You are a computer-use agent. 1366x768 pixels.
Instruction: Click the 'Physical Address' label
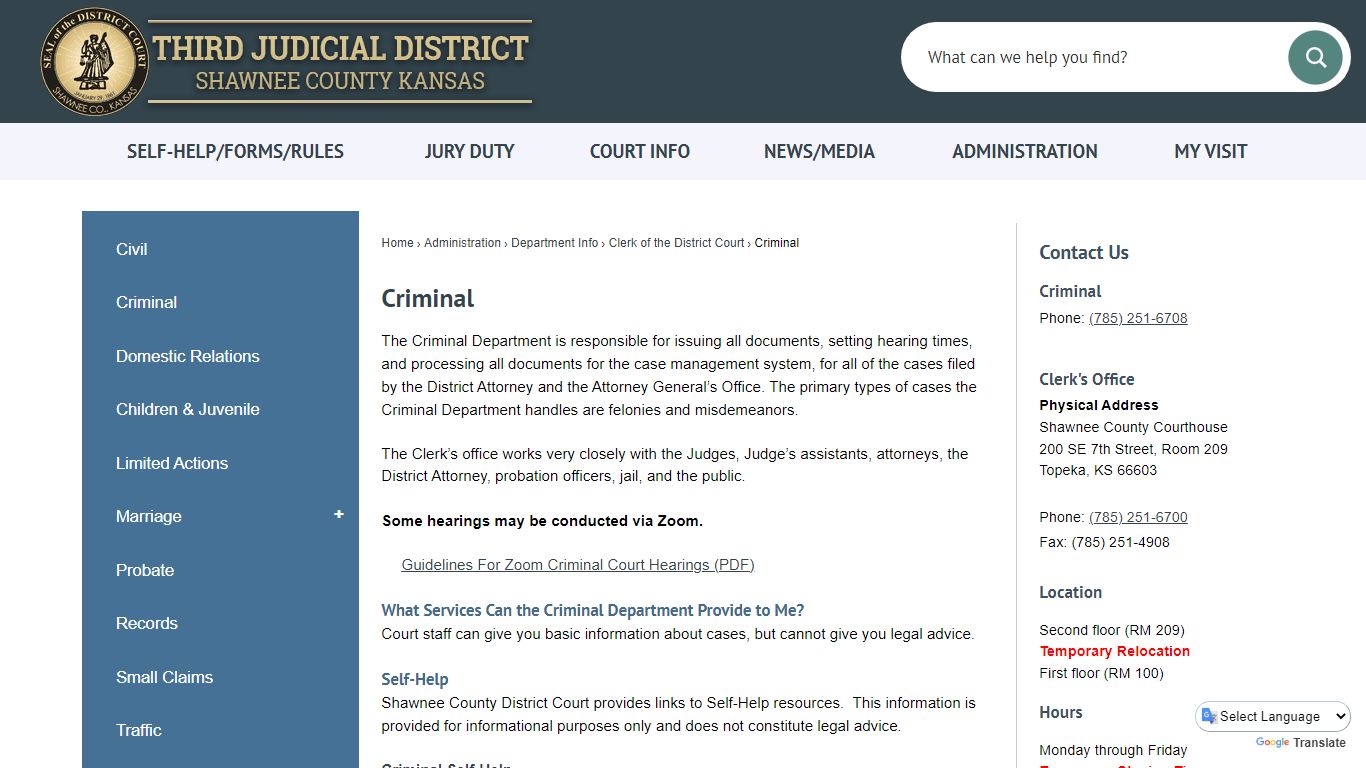point(1098,405)
